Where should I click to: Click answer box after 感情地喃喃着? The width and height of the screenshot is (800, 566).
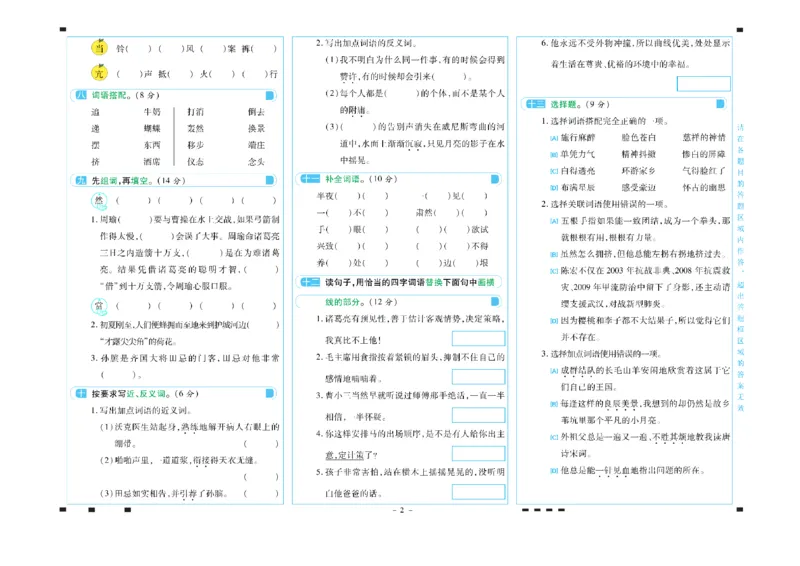[x=479, y=377]
